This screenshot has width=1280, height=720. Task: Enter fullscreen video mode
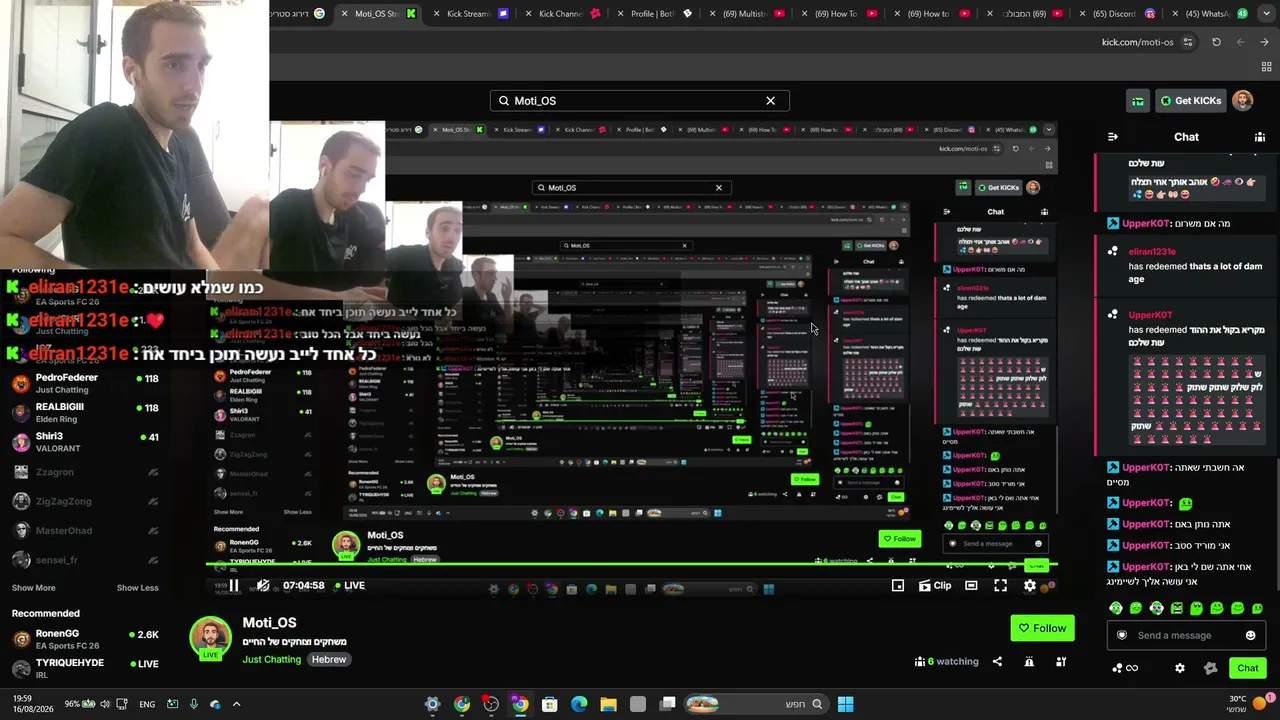point(1001,586)
